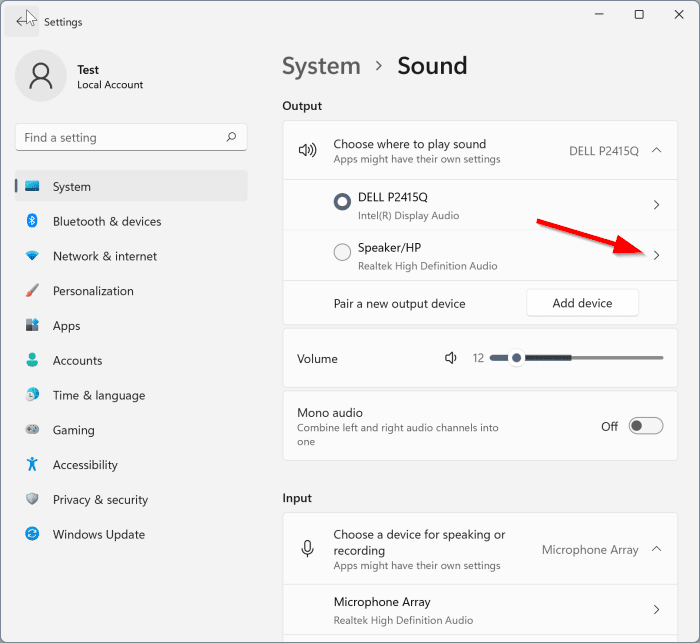Click the output speaker icon beside Choose where to play sound

tap(308, 150)
